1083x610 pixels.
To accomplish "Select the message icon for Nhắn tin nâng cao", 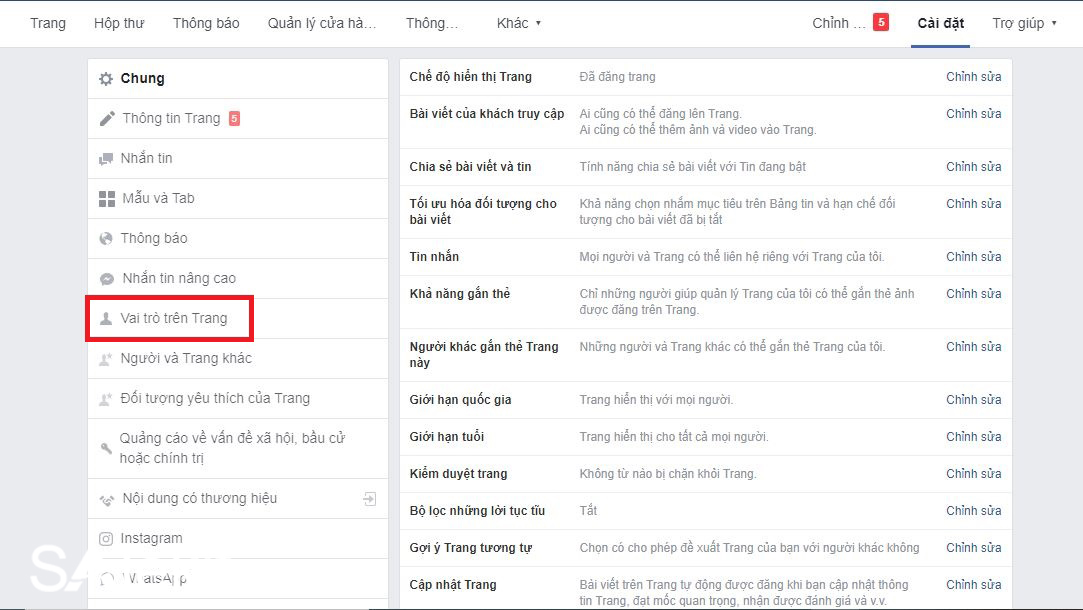I will (x=107, y=278).
